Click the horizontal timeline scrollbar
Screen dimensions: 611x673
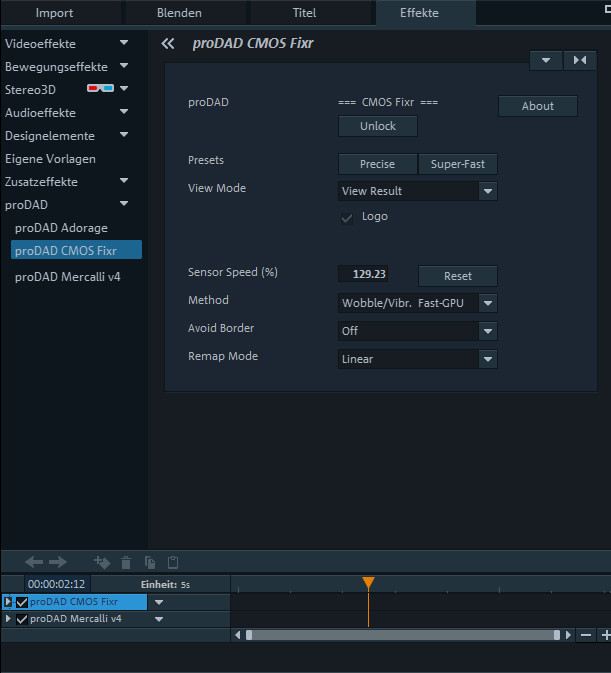point(402,635)
